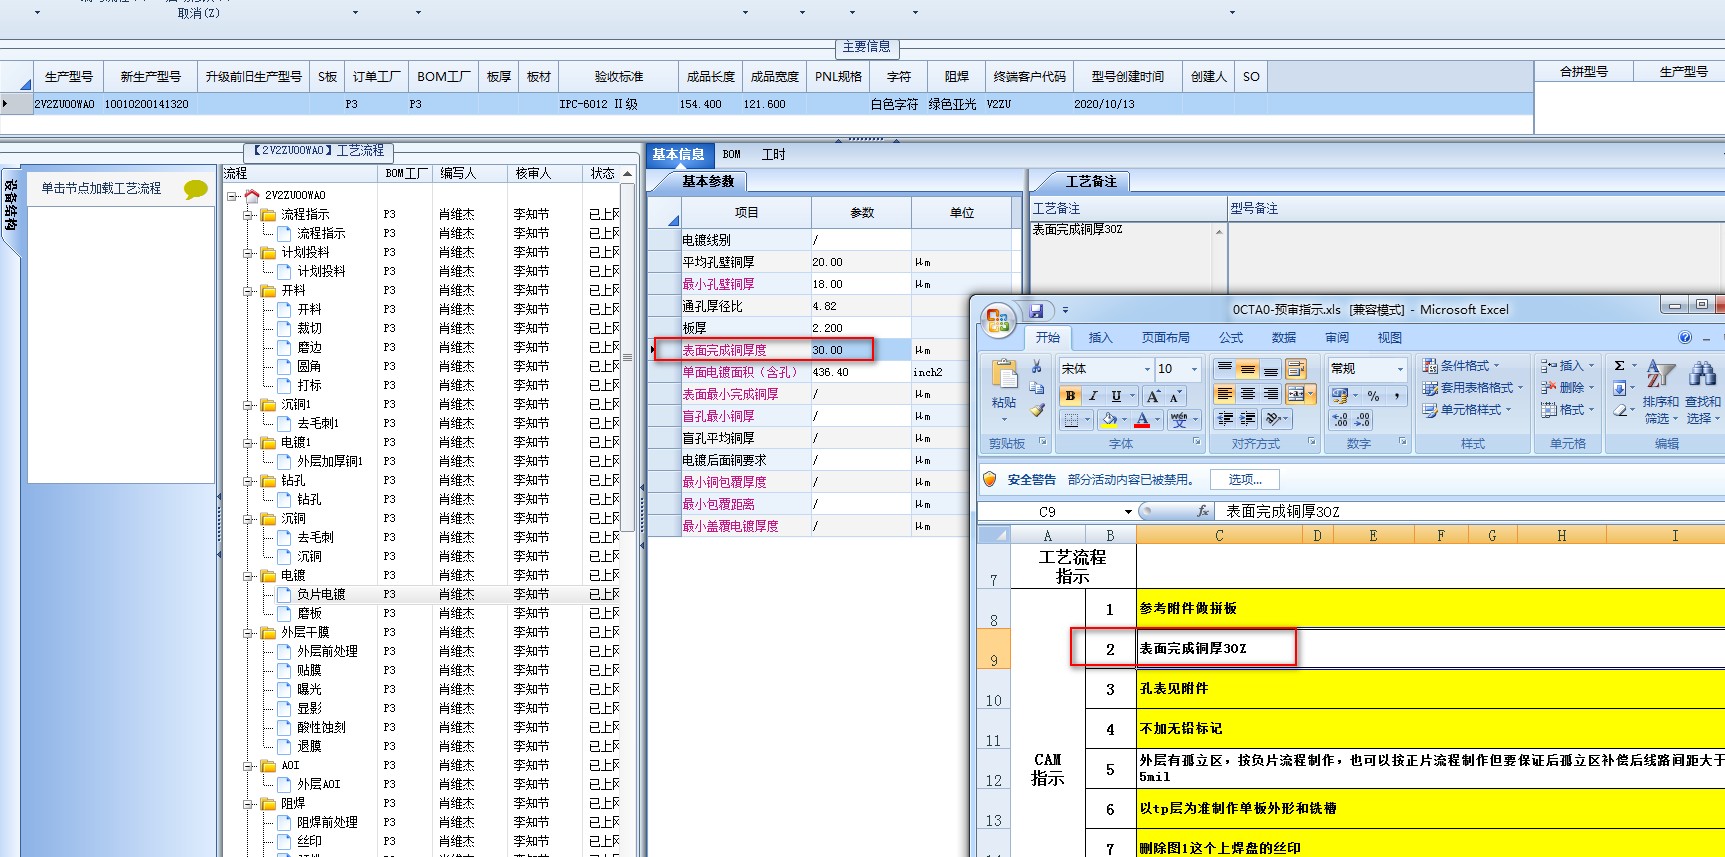Apply underline formatting in Excel
Viewport: 1725px width, 857px height.
(x=1116, y=396)
